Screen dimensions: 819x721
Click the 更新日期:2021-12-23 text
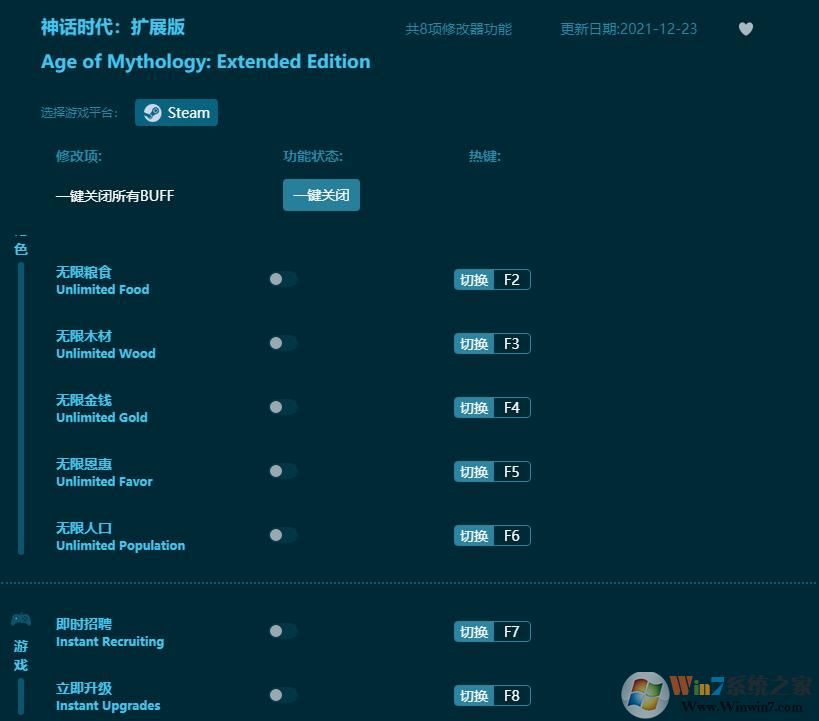coord(629,29)
